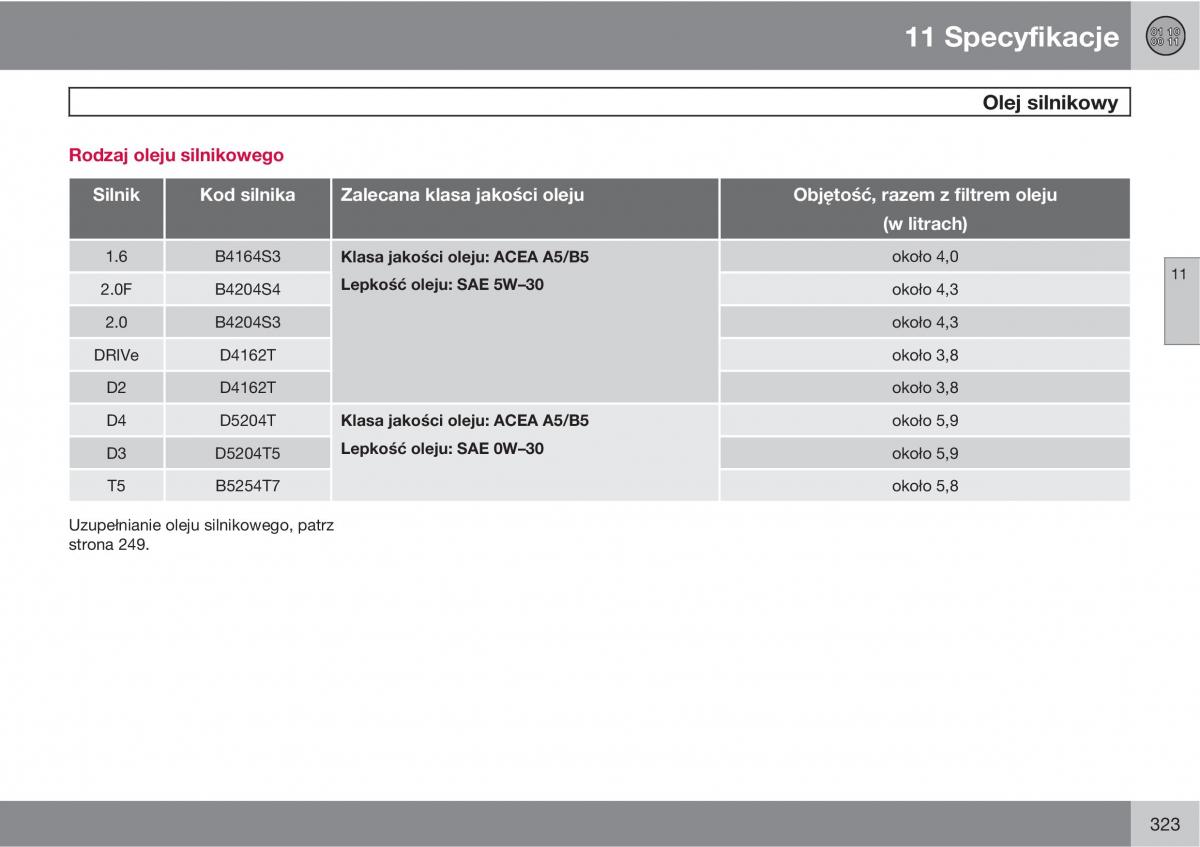The height and width of the screenshot is (847, 1200).
Task: Click 'około 3,8' in the DRIVe row
Action: click(x=925, y=354)
